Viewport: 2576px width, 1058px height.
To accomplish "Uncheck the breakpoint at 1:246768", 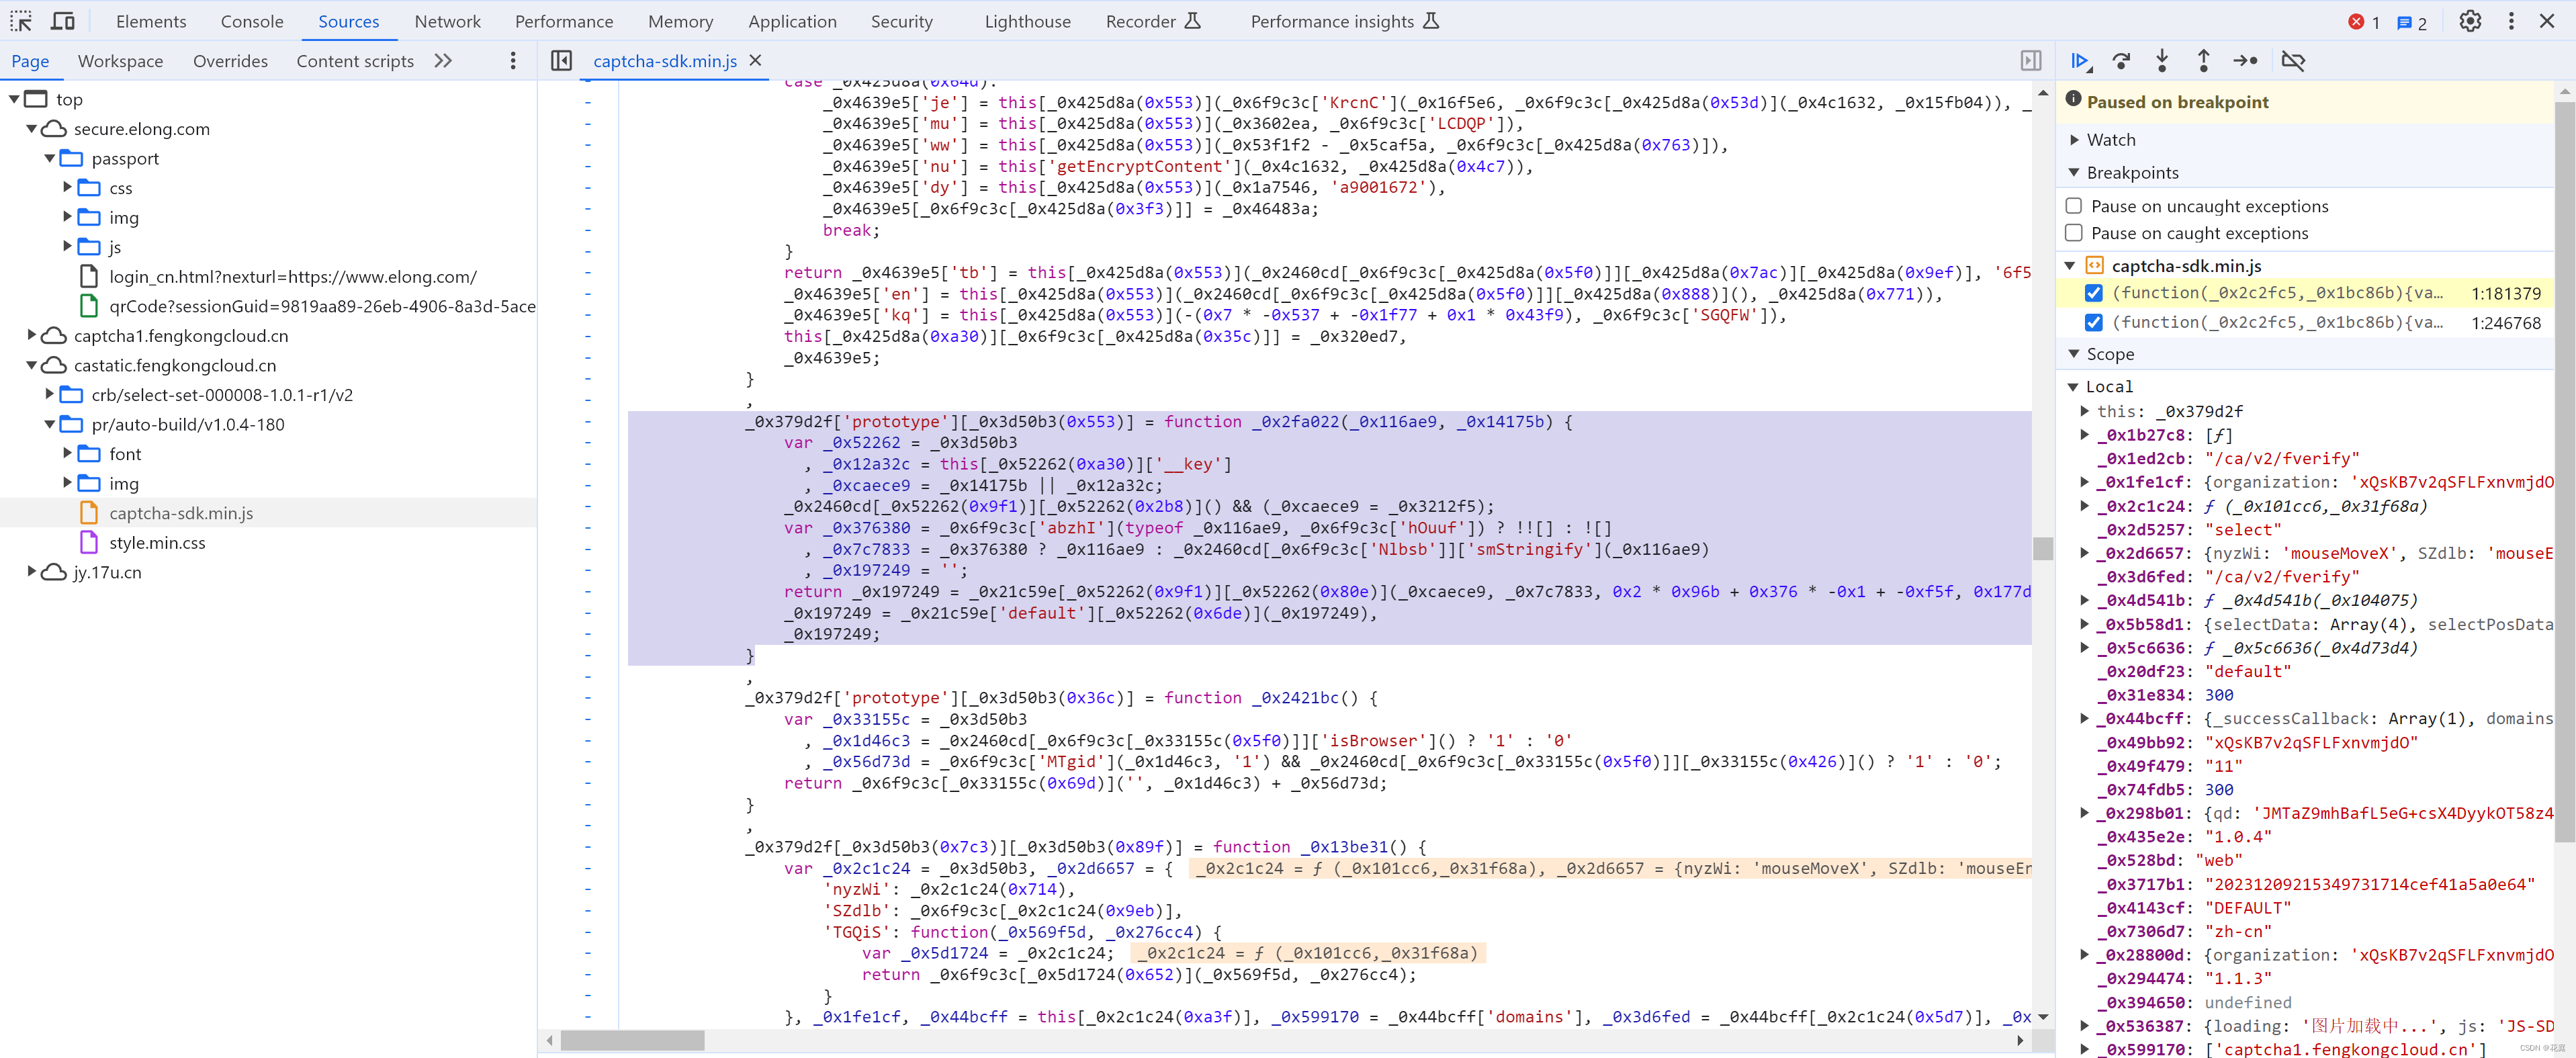I will pyautogui.click(x=2093, y=322).
